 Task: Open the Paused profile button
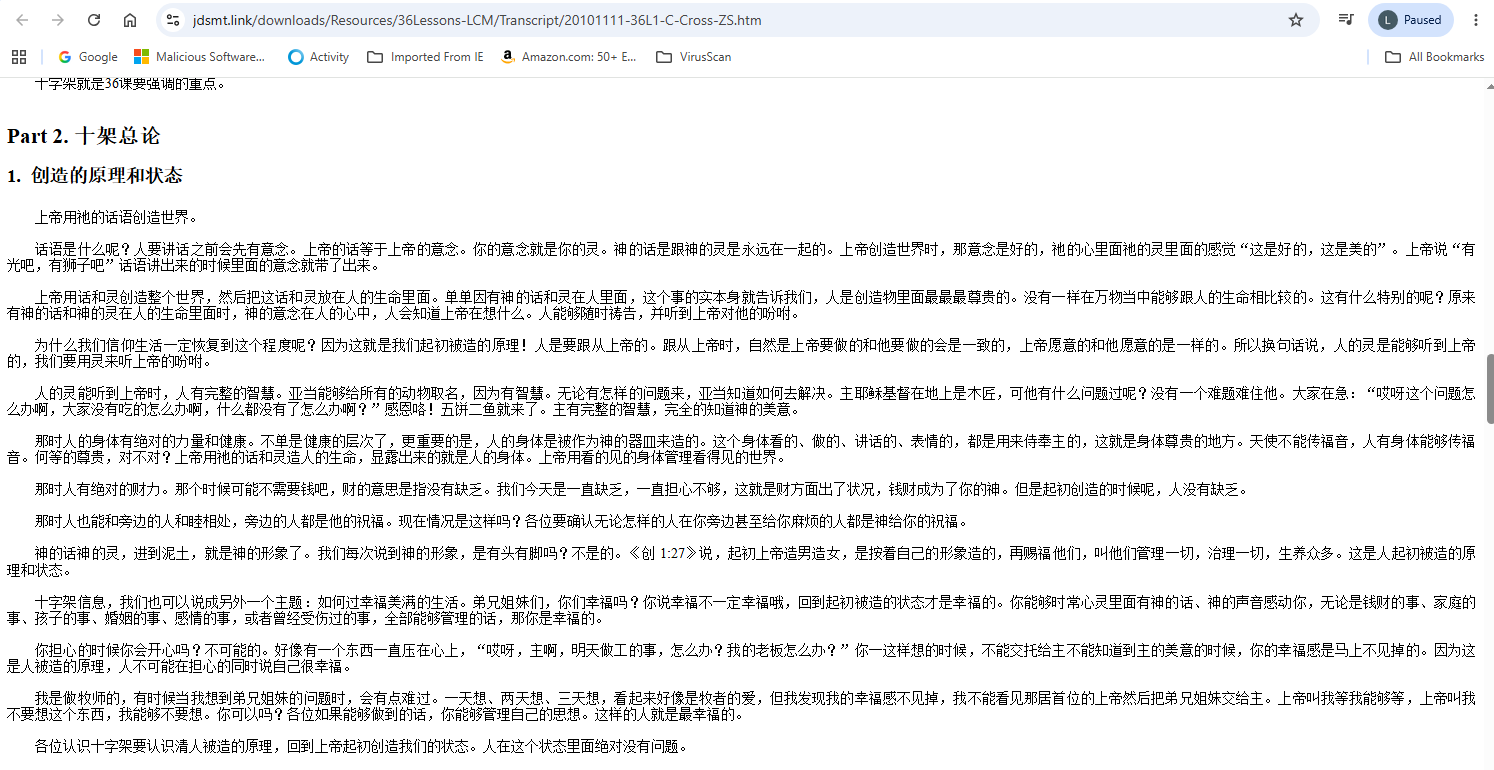point(1410,20)
